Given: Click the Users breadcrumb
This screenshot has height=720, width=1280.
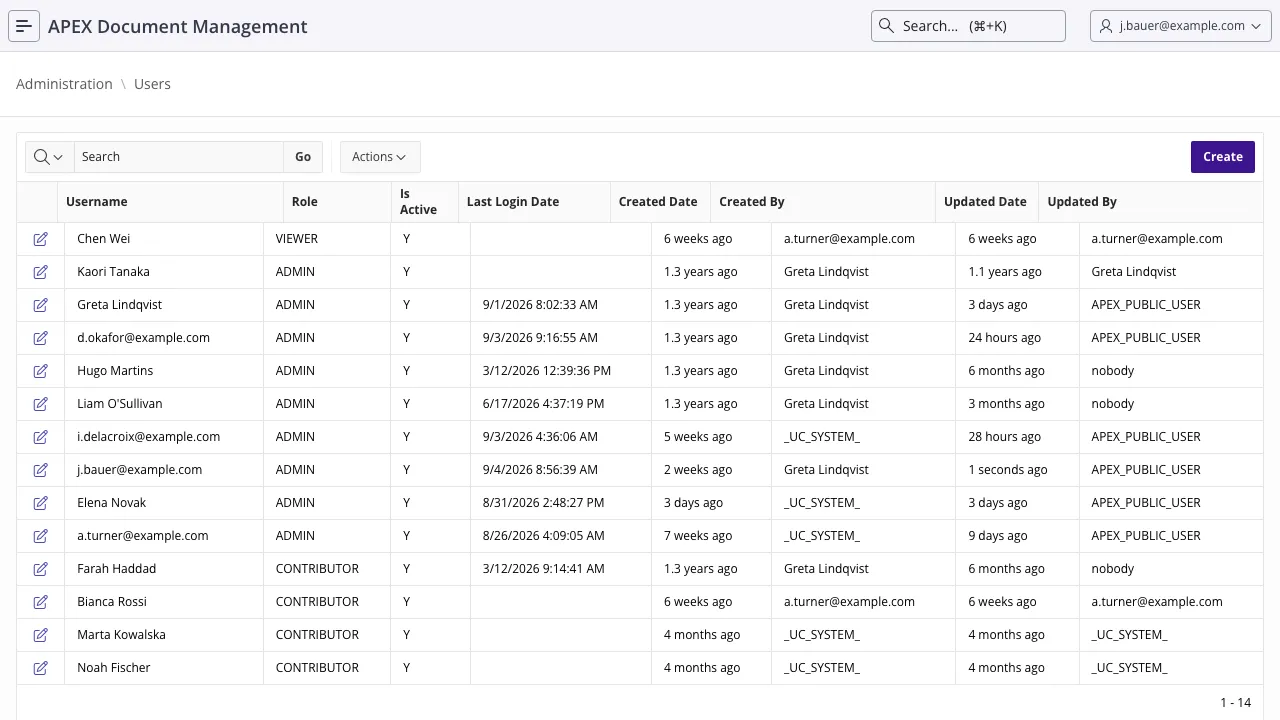Looking at the screenshot, I should tap(152, 84).
